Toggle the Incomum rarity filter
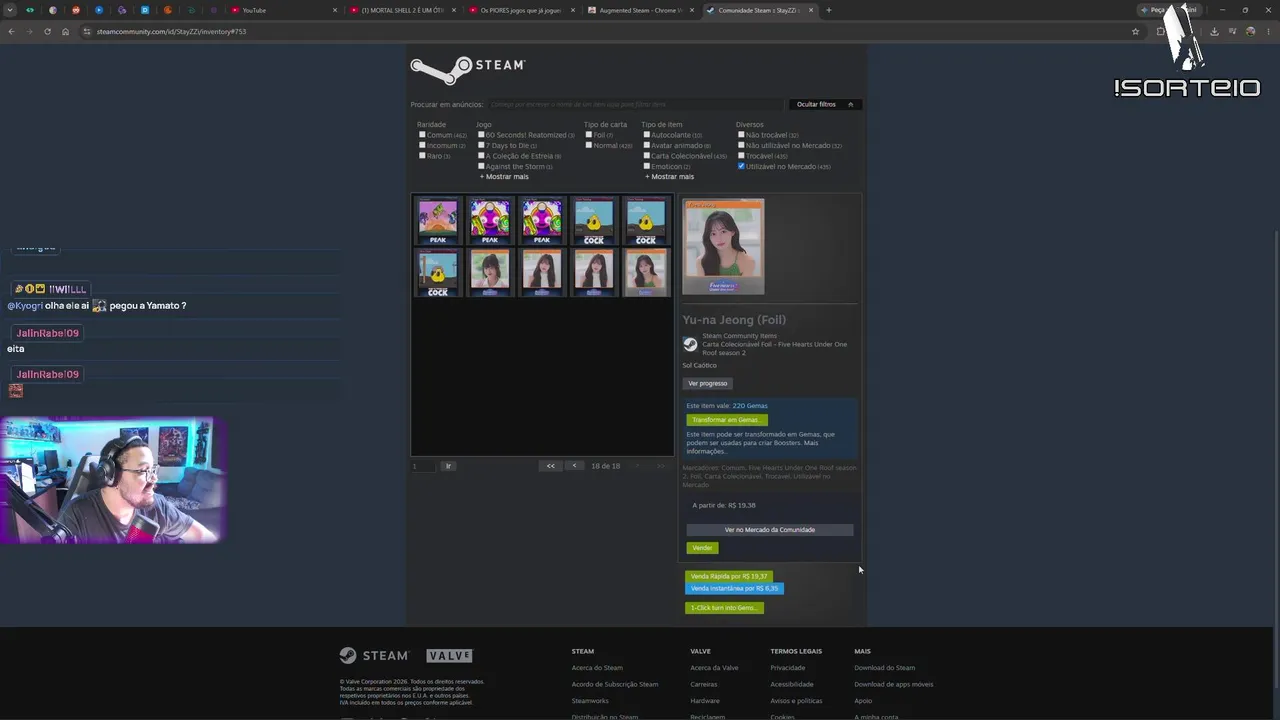This screenshot has width=1280, height=720. pos(422,145)
